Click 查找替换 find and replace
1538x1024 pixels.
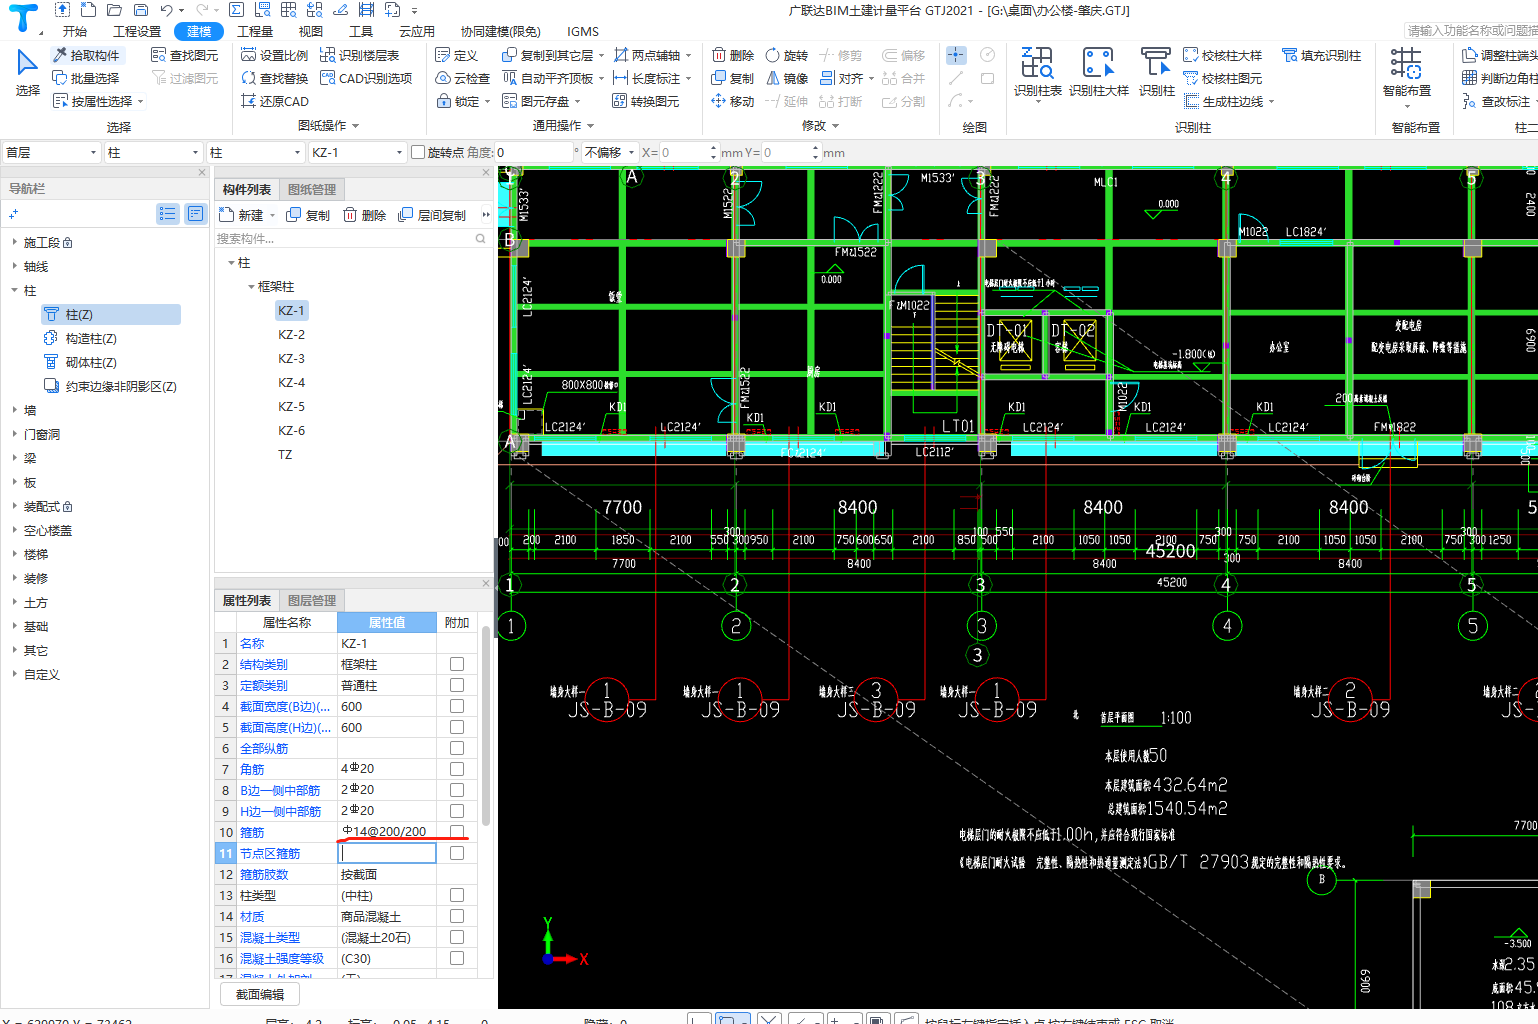[275, 78]
